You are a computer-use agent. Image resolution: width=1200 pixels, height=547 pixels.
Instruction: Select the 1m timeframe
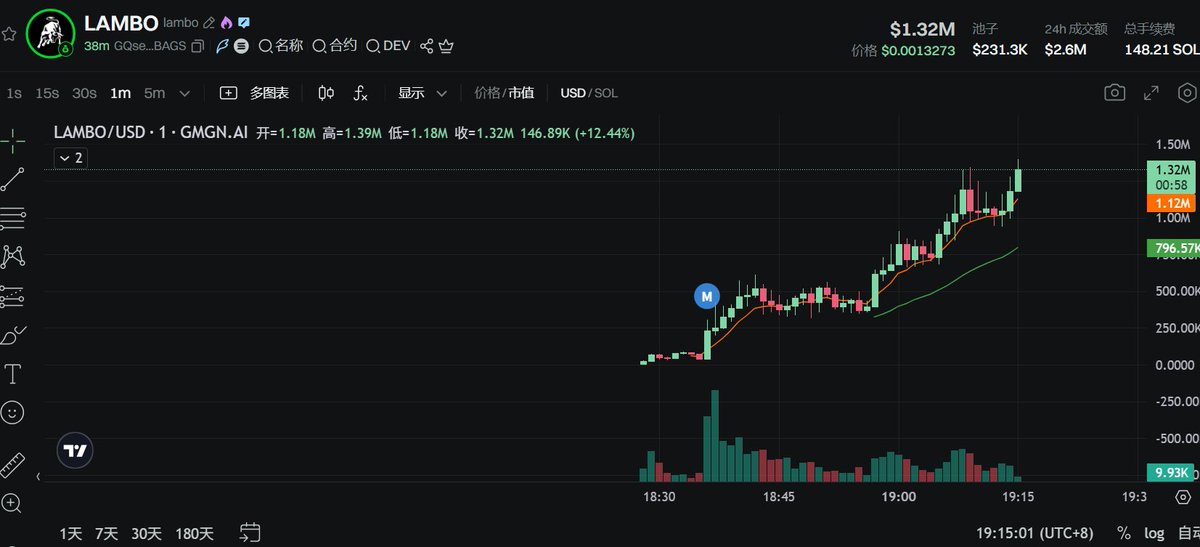pyautogui.click(x=120, y=93)
